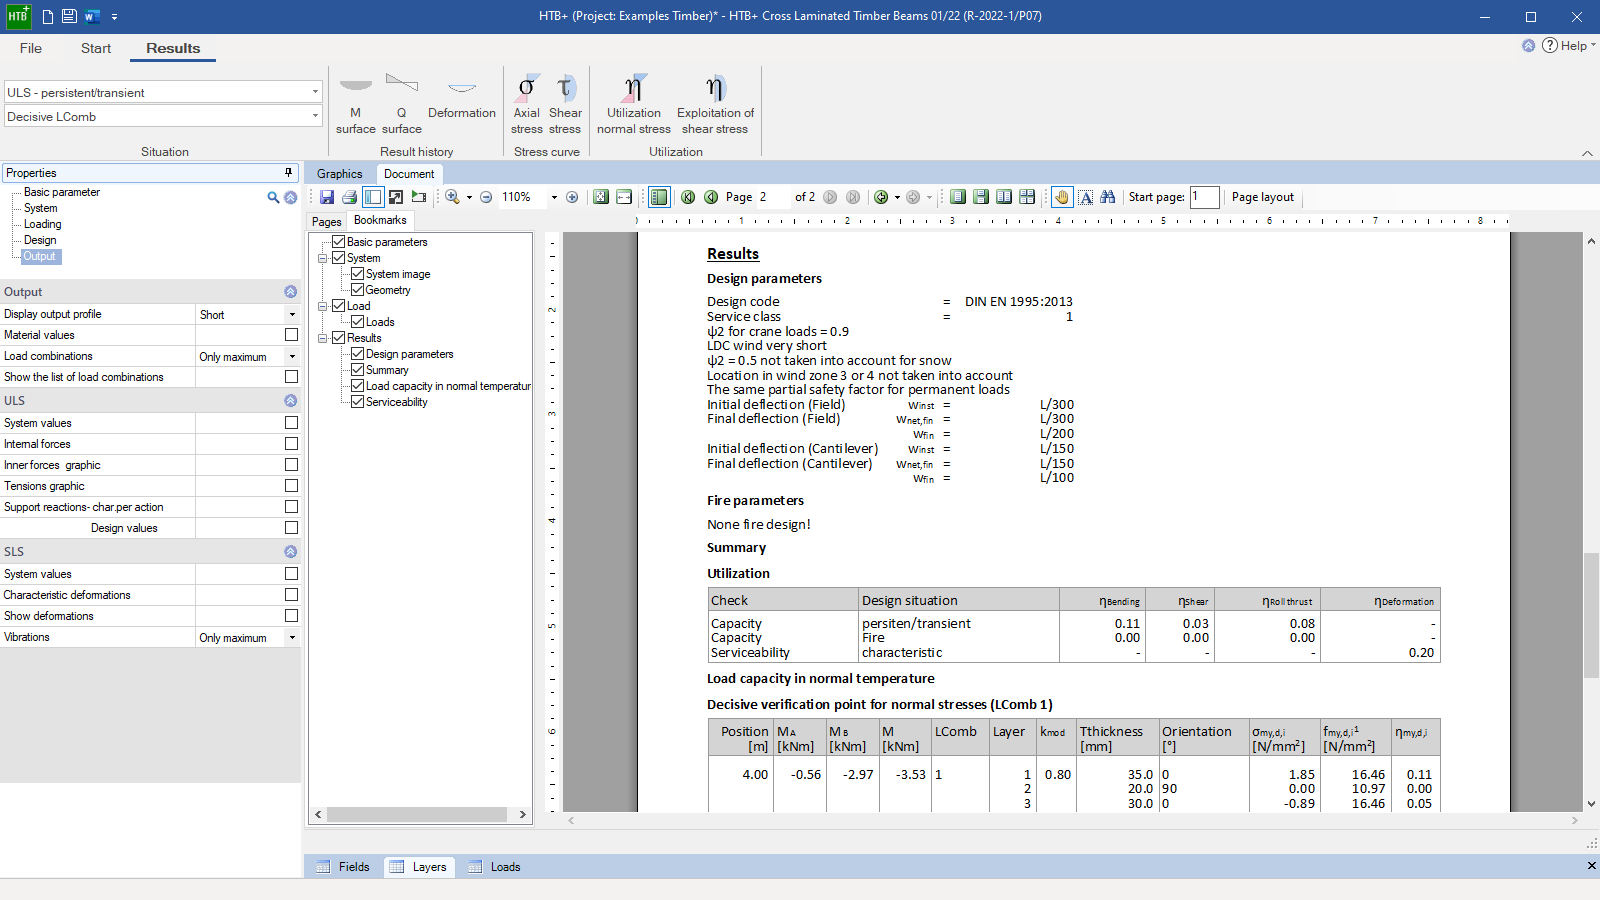This screenshot has width=1600, height=900.
Task: Zoom in with the plus circle icon
Action: 572,197
